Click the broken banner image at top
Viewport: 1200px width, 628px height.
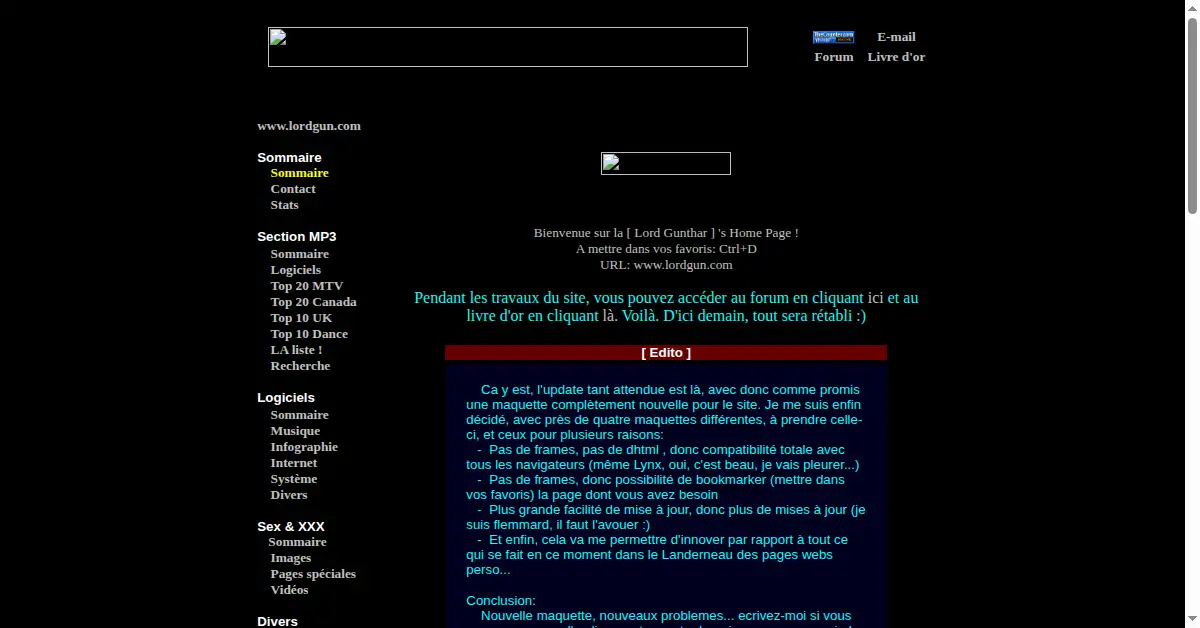coord(508,47)
